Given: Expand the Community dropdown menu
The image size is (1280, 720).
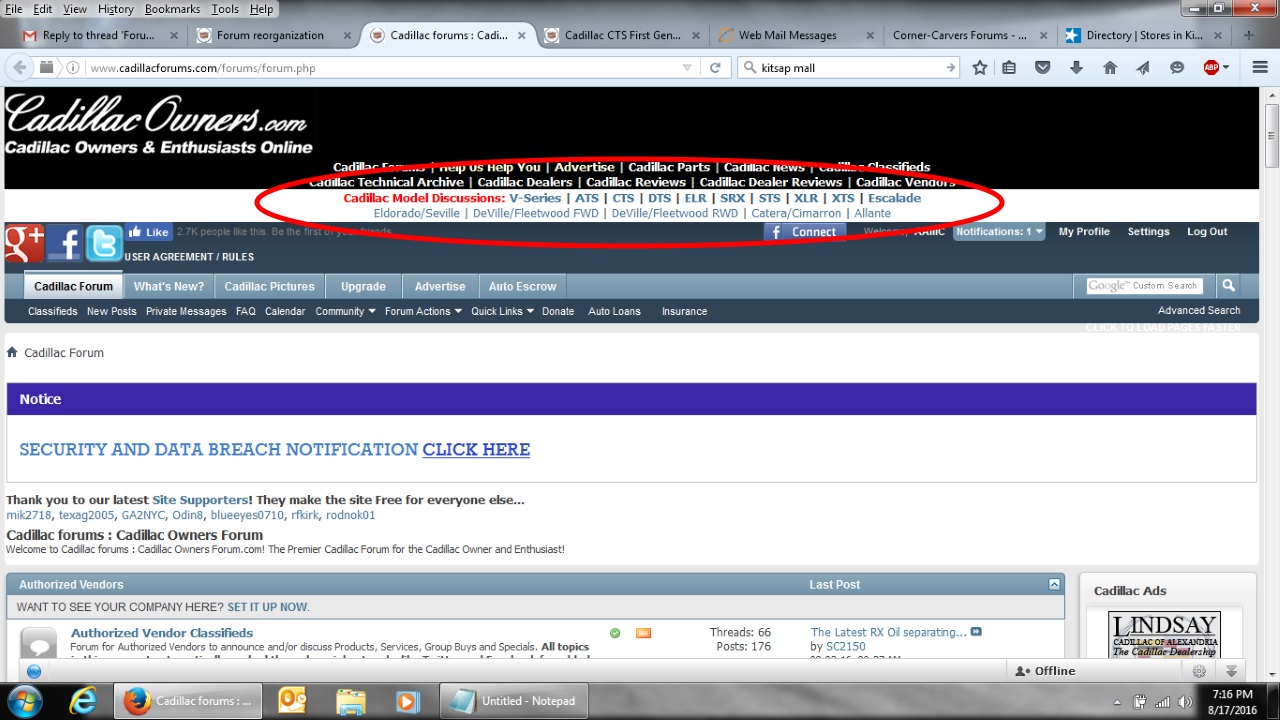Looking at the screenshot, I should tap(345, 311).
